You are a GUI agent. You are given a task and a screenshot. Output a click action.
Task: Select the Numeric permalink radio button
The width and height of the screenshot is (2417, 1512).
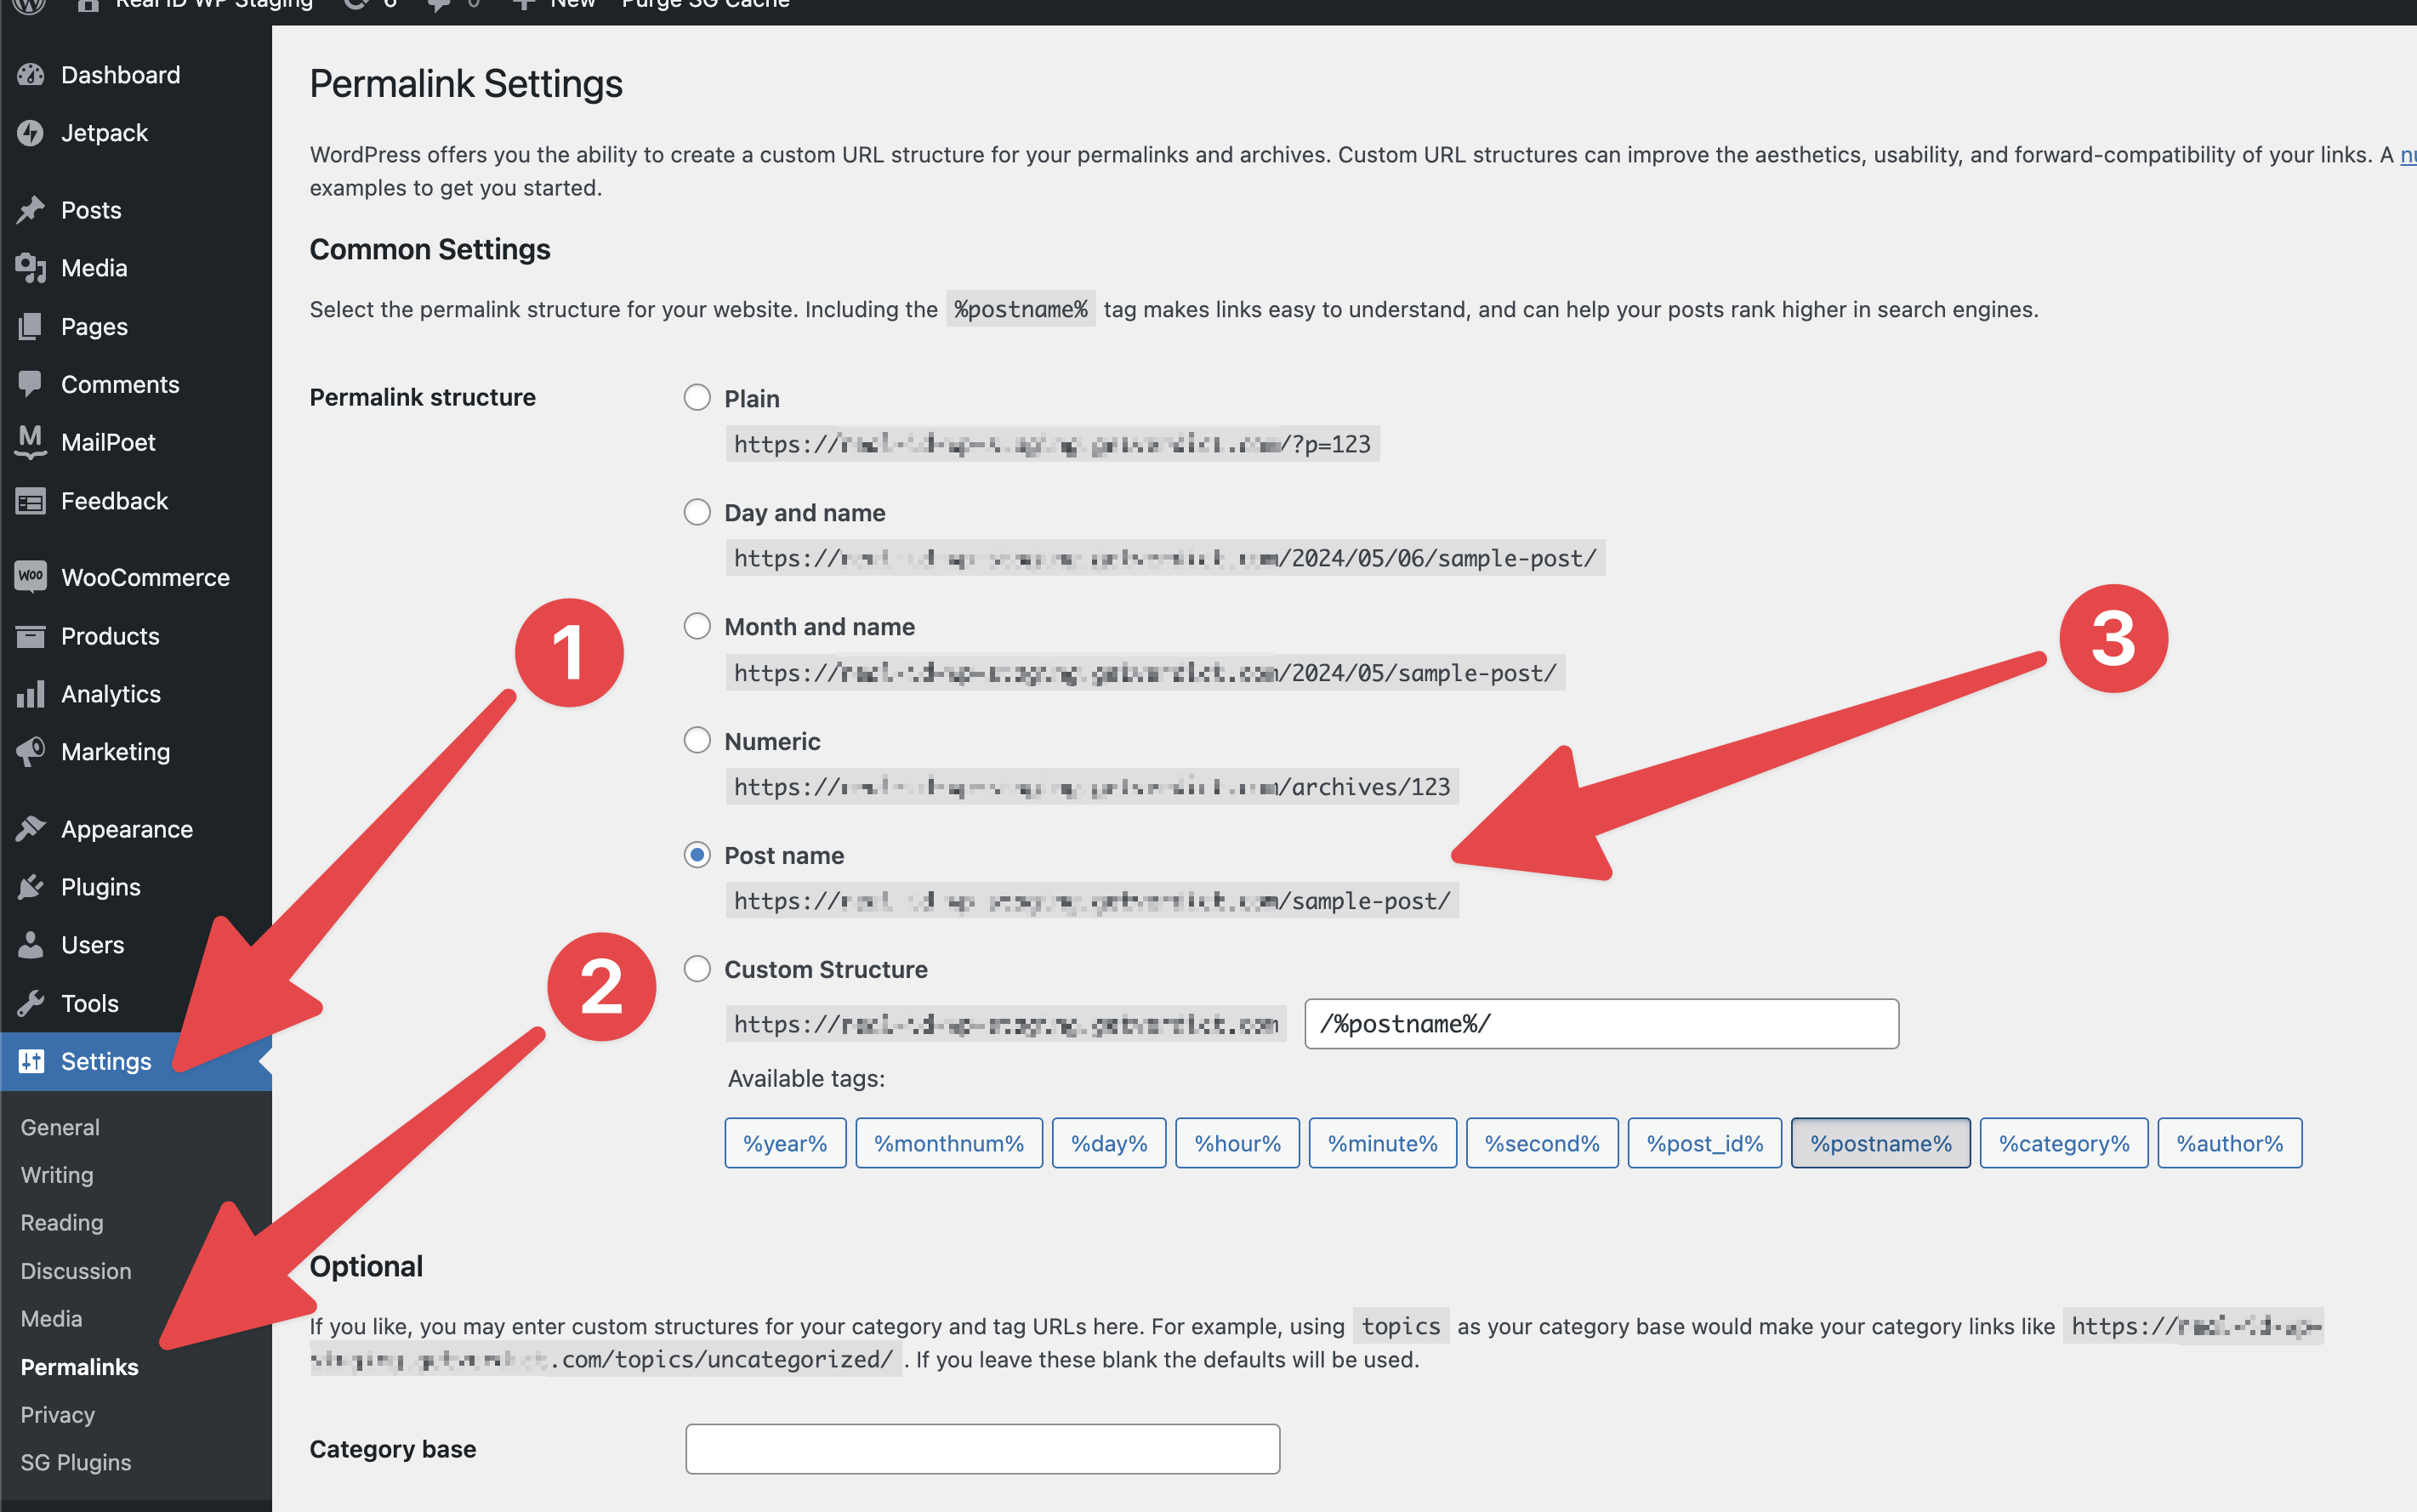pyautogui.click(x=695, y=741)
